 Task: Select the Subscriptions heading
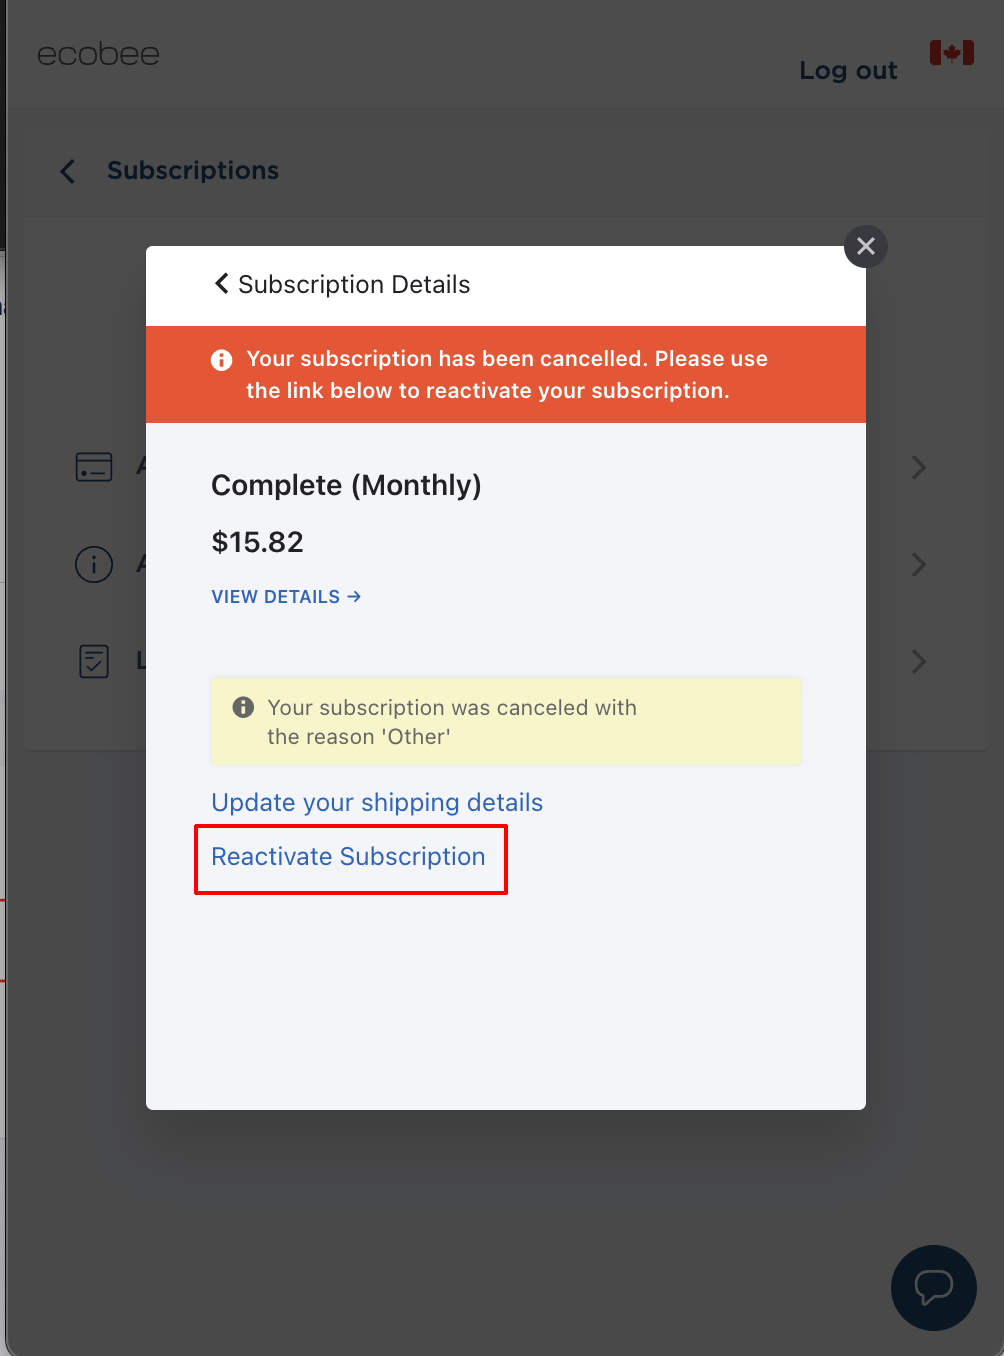(x=192, y=170)
